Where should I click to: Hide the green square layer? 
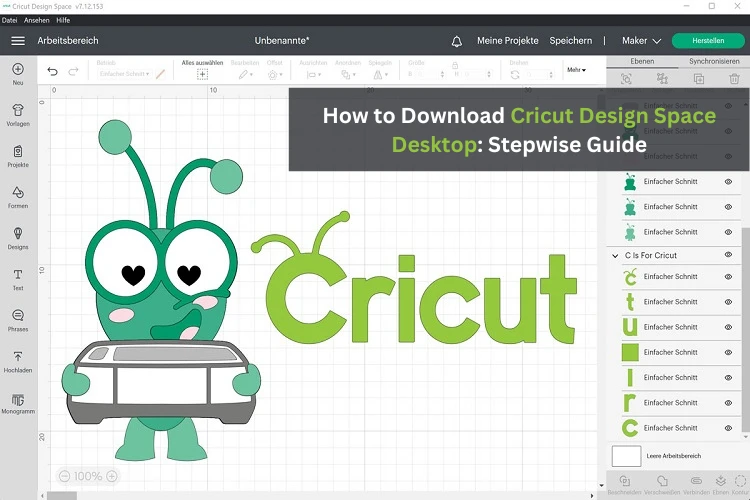click(728, 353)
